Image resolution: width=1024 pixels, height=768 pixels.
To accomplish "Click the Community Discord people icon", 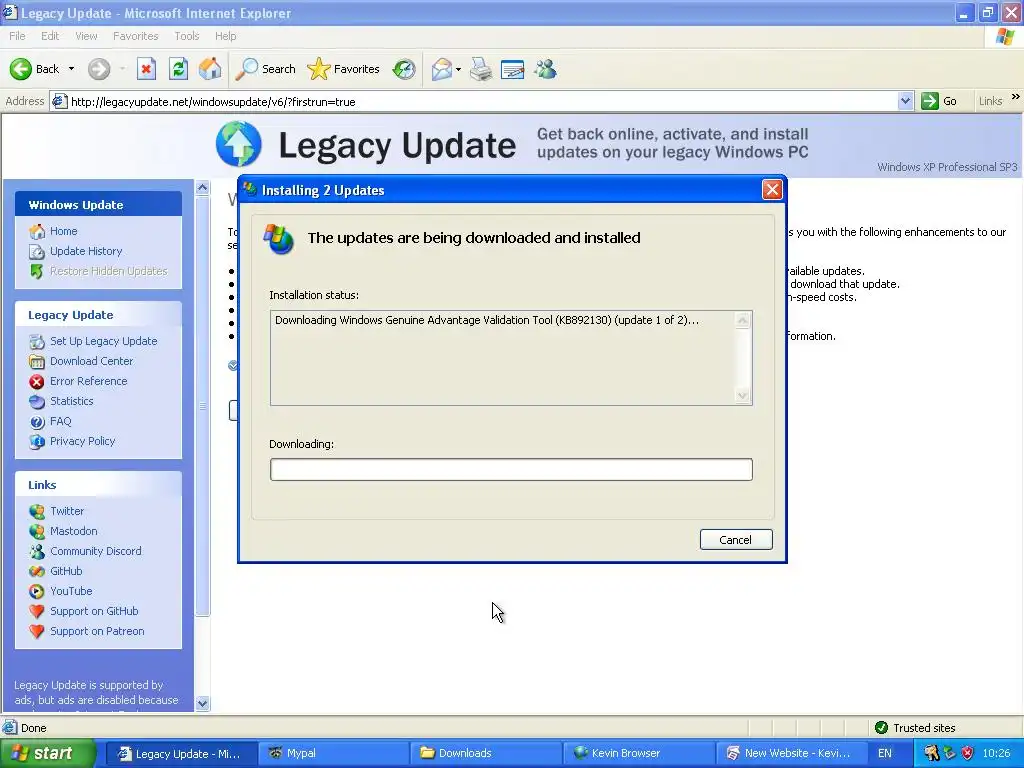I will point(37,551).
